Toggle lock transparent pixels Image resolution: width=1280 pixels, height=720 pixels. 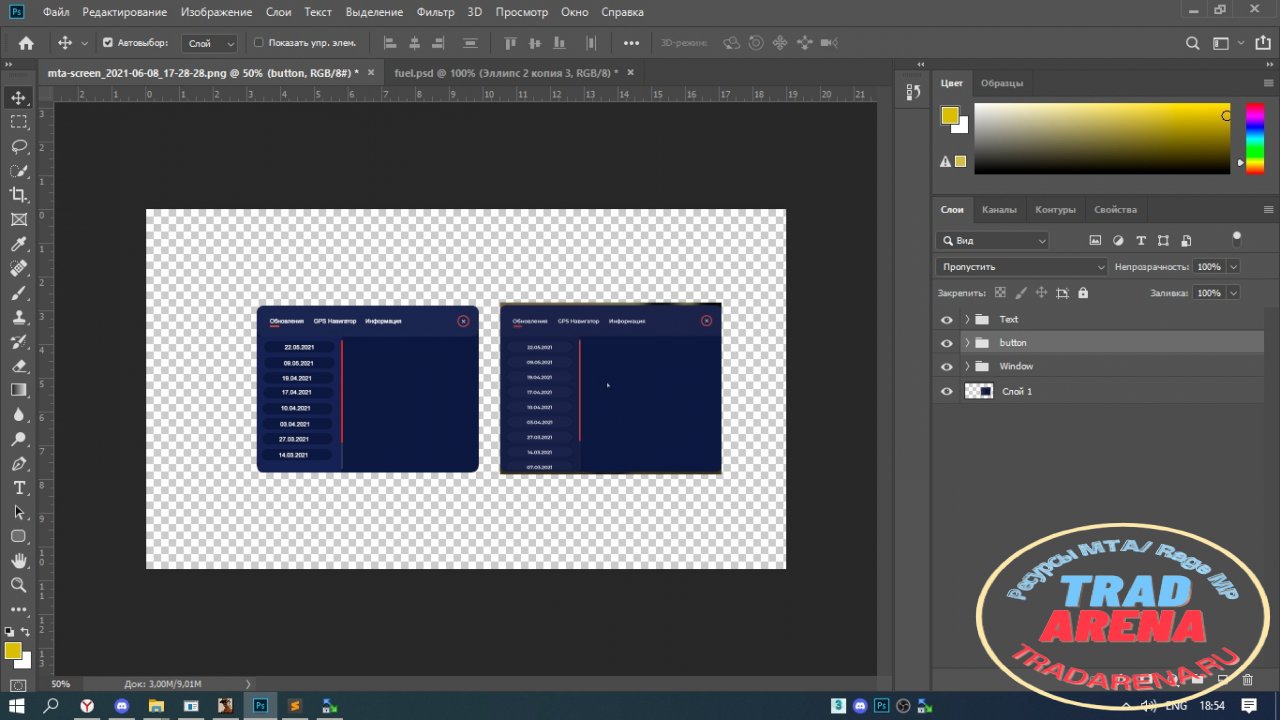click(1000, 293)
